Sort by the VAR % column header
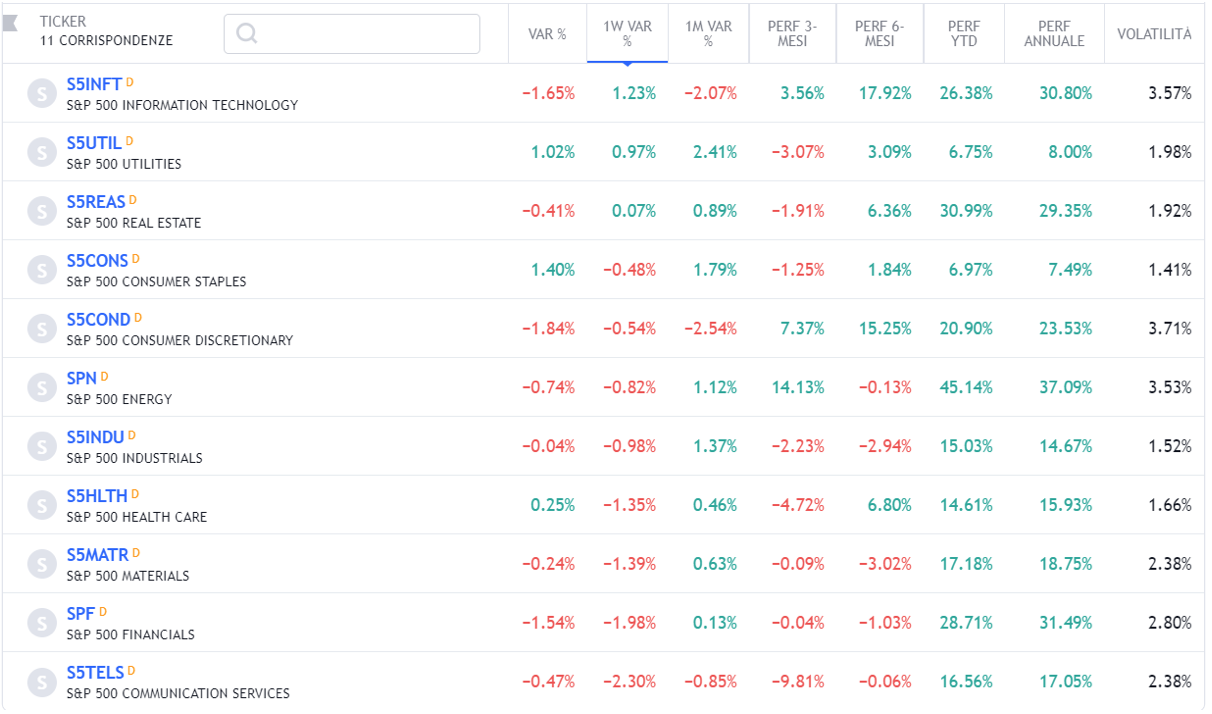This screenshot has width=1212, height=714. click(547, 34)
